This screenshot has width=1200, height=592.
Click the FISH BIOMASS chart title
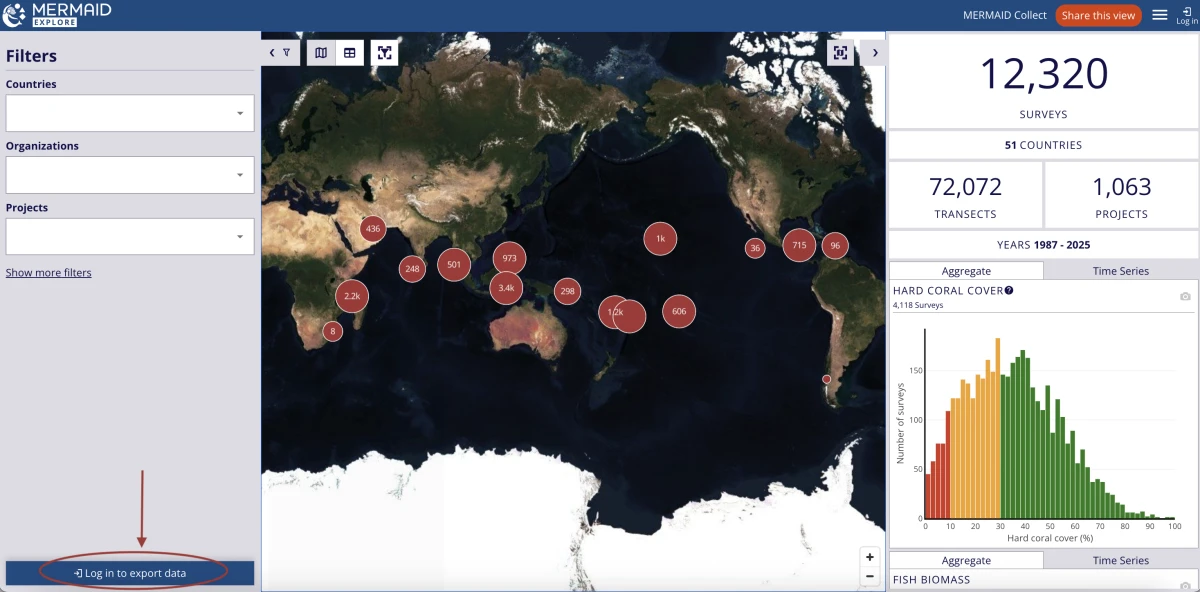[x=931, y=580]
